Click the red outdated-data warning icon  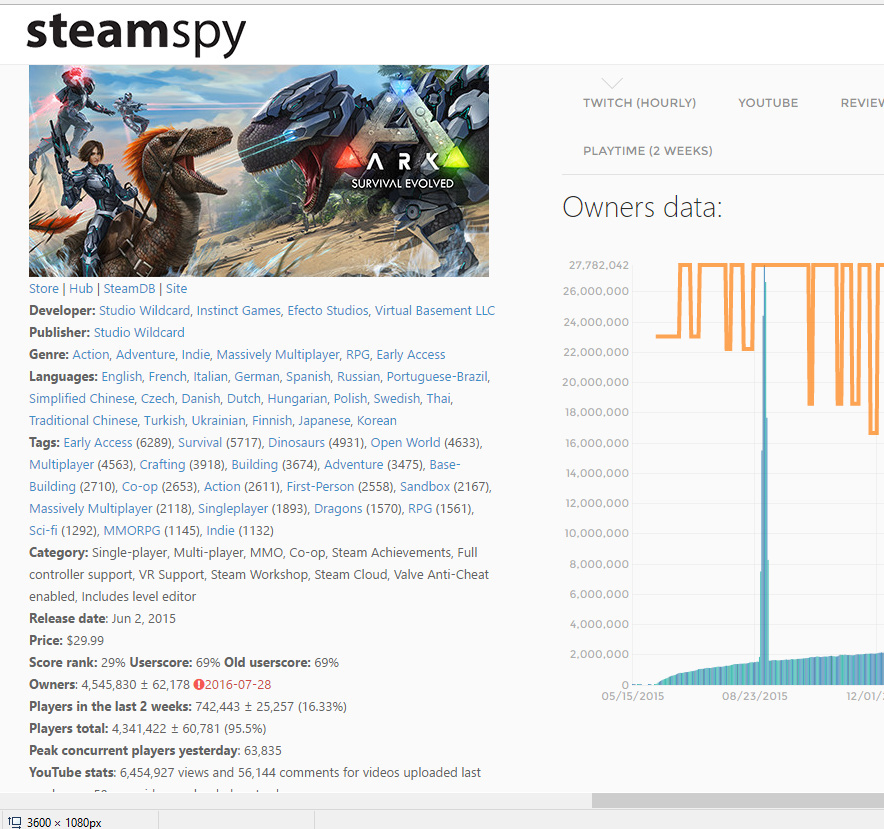[x=198, y=685]
